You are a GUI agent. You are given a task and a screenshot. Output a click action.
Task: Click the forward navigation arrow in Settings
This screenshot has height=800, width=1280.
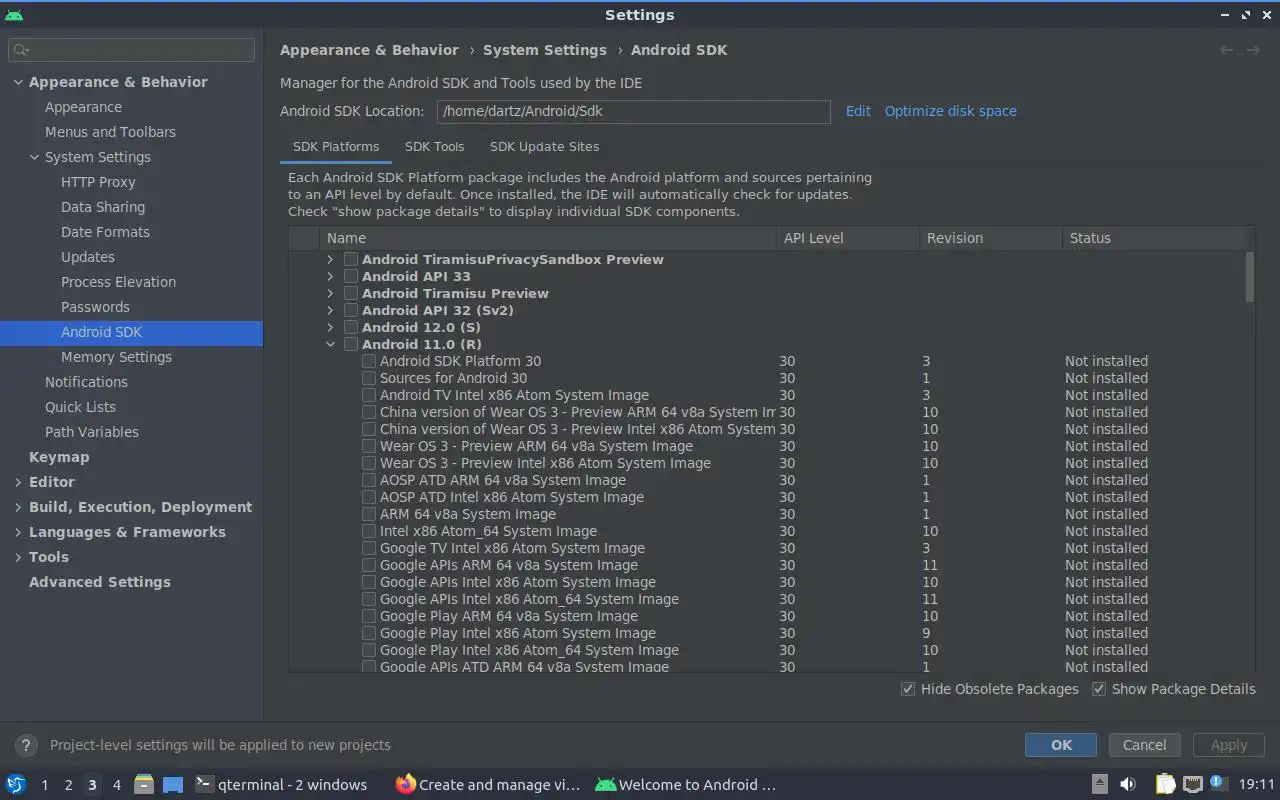[x=1252, y=50]
